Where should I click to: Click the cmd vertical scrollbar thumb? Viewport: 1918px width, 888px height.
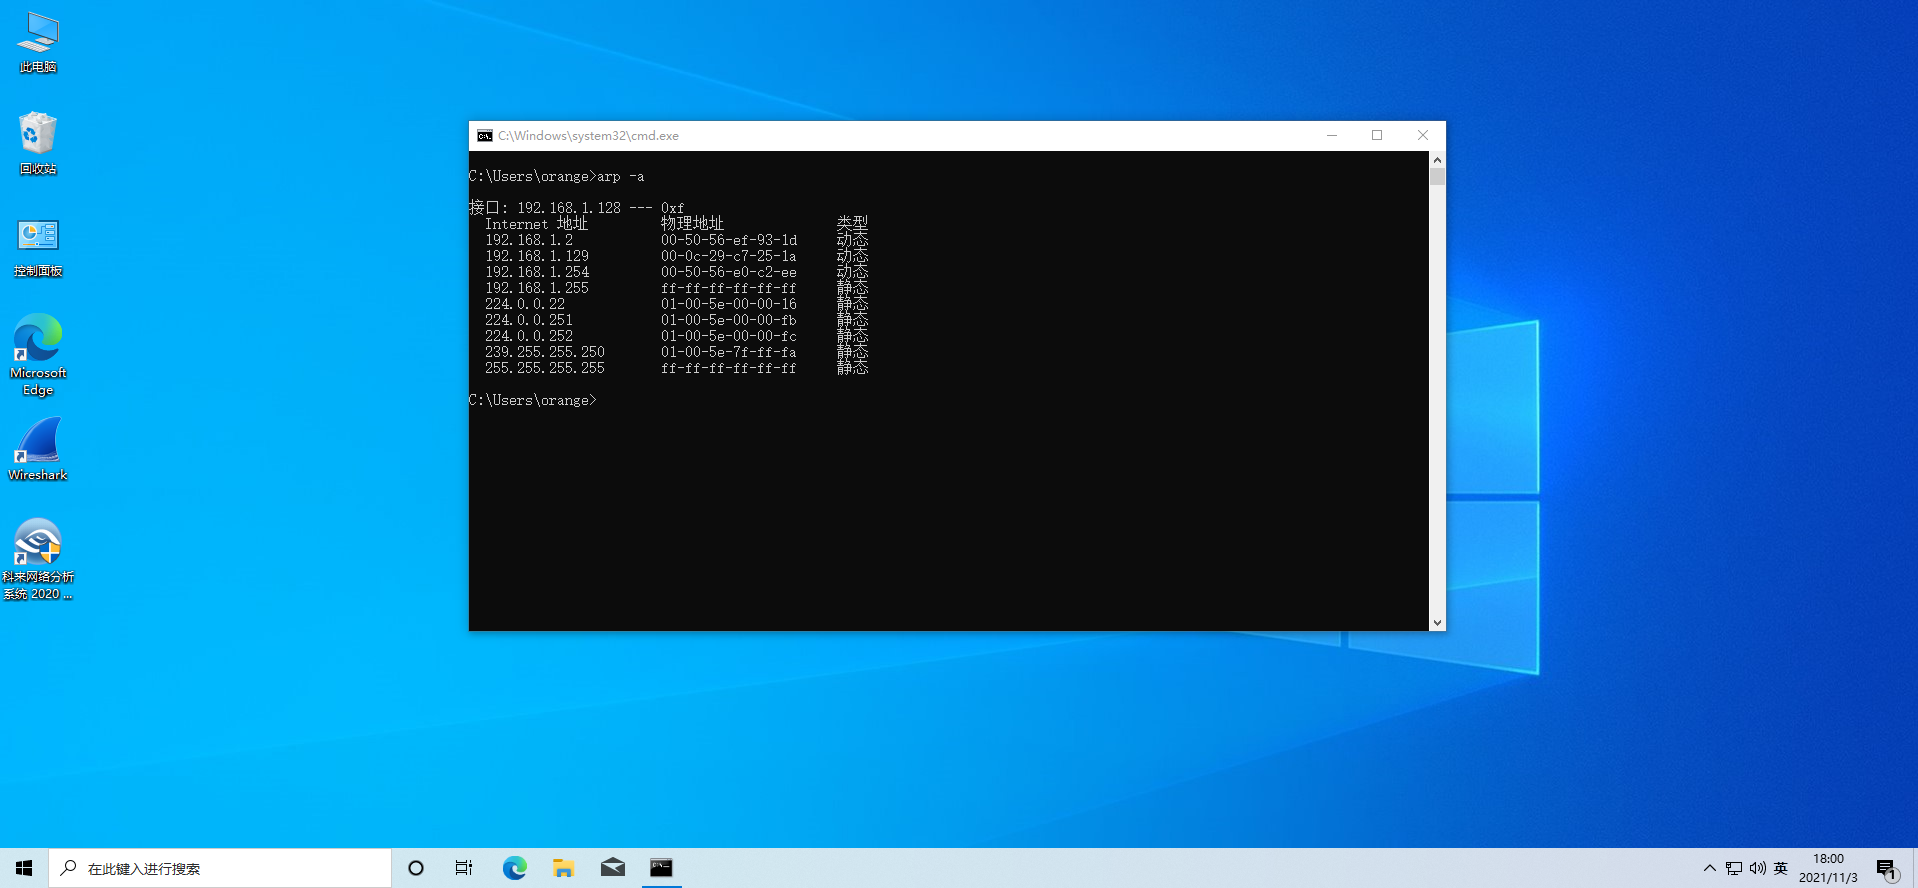pyautogui.click(x=1437, y=177)
